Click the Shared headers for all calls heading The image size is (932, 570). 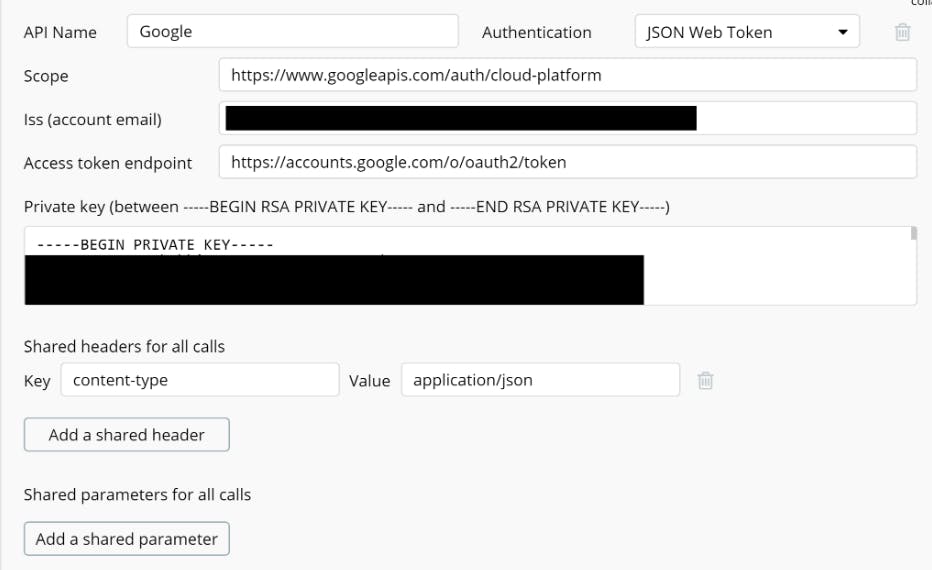124,347
